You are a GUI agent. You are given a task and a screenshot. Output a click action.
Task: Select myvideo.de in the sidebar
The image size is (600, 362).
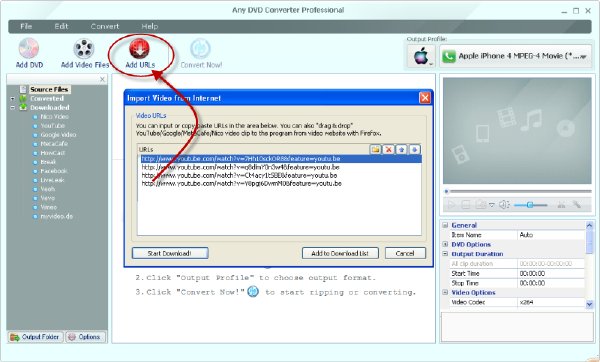(x=57, y=217)
